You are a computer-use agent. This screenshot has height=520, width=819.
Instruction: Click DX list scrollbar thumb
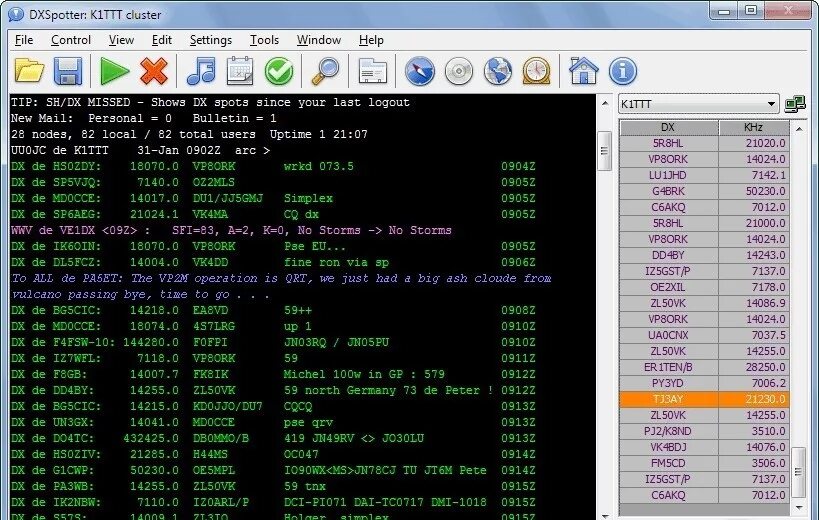(799, 472)
